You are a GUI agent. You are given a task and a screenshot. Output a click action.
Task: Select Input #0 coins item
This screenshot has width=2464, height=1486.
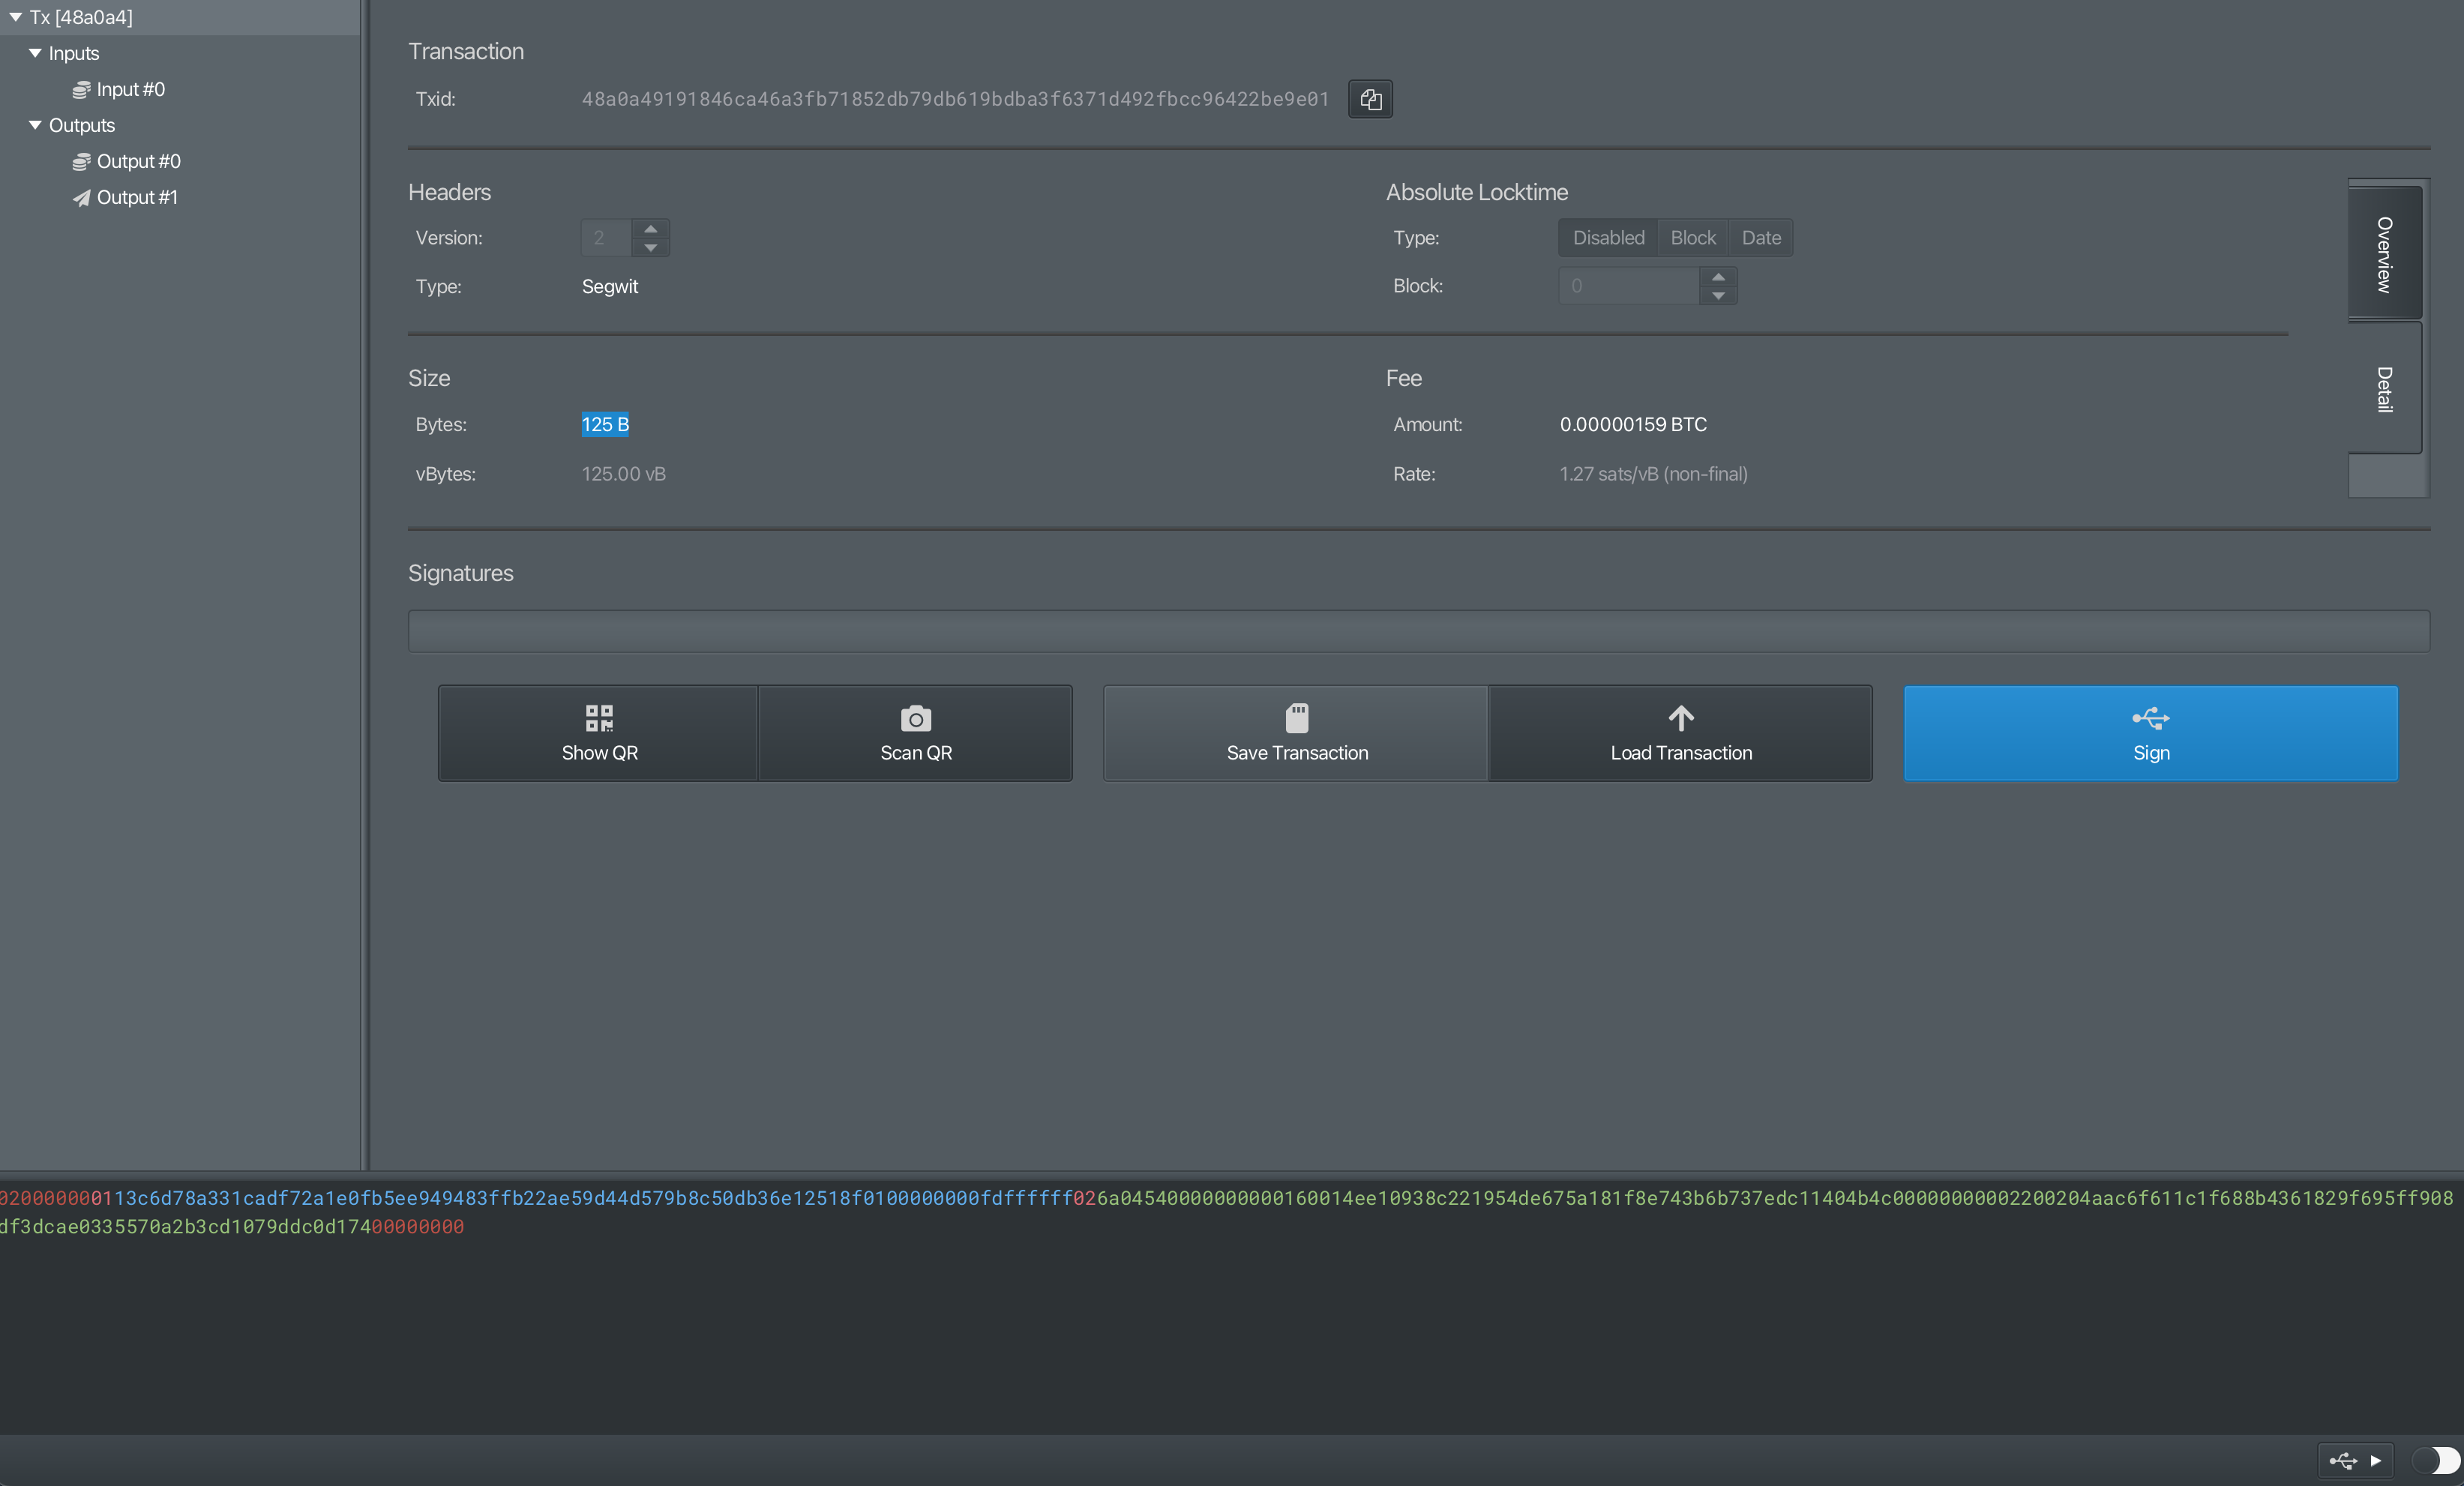(x=130, y=89)
